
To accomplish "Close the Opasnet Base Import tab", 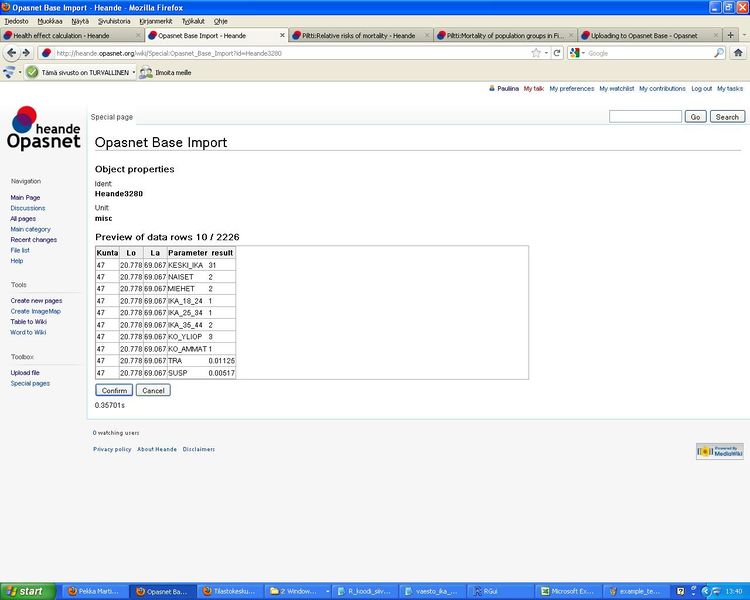I will (x=282, y=35).
